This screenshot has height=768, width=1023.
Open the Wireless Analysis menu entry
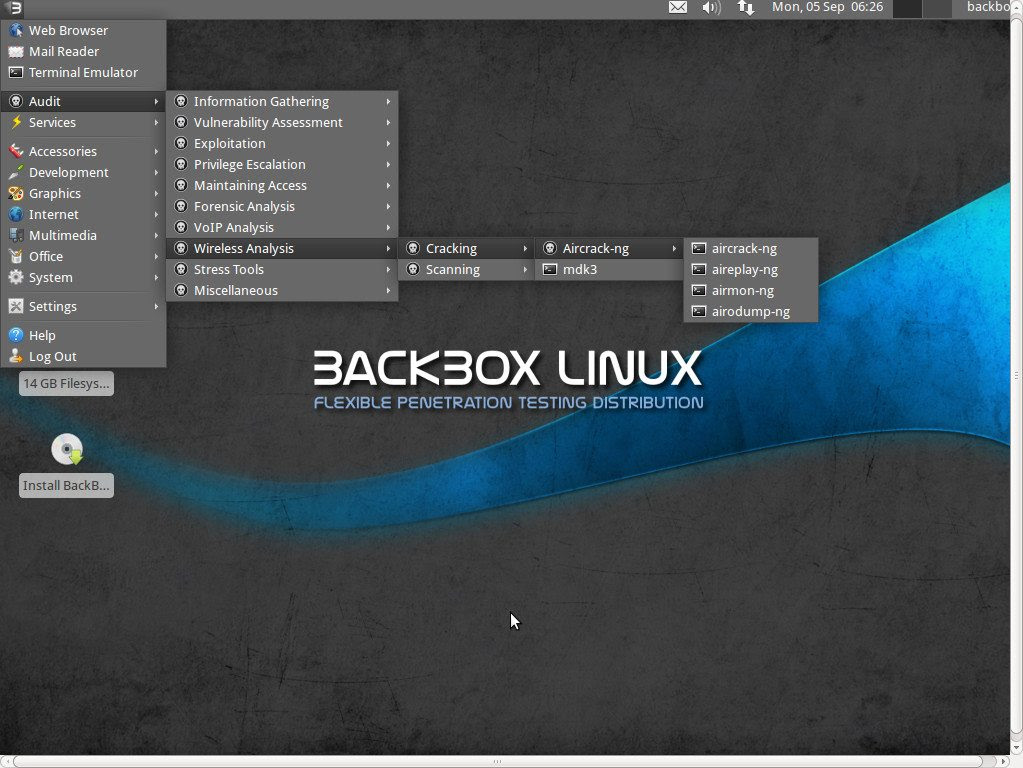[x=282, y=249]
